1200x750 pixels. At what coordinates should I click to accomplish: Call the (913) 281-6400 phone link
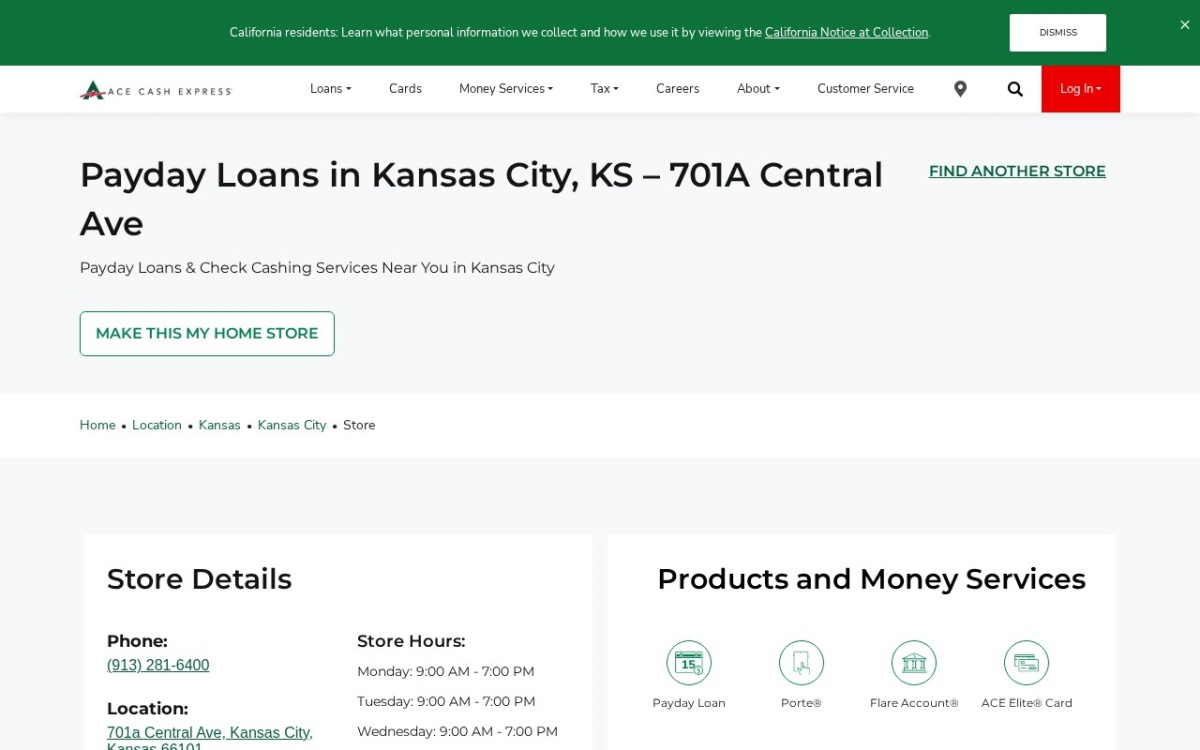[x=158, y=665]
